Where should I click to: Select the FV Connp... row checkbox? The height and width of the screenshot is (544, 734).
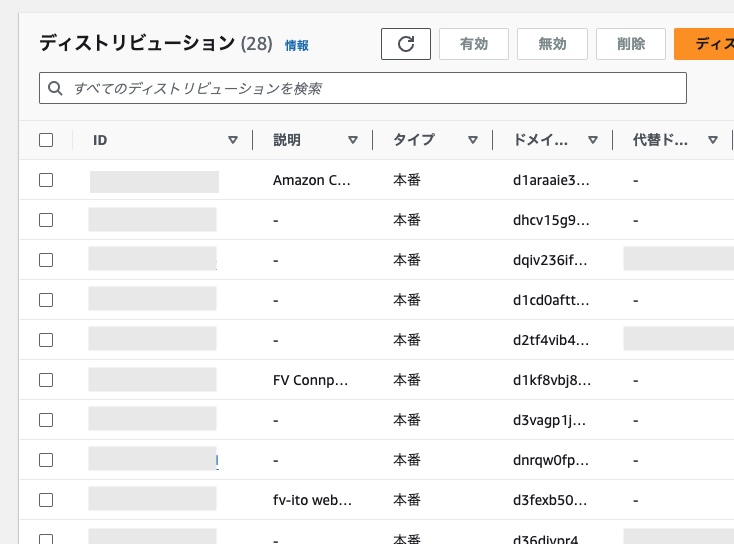46,380
